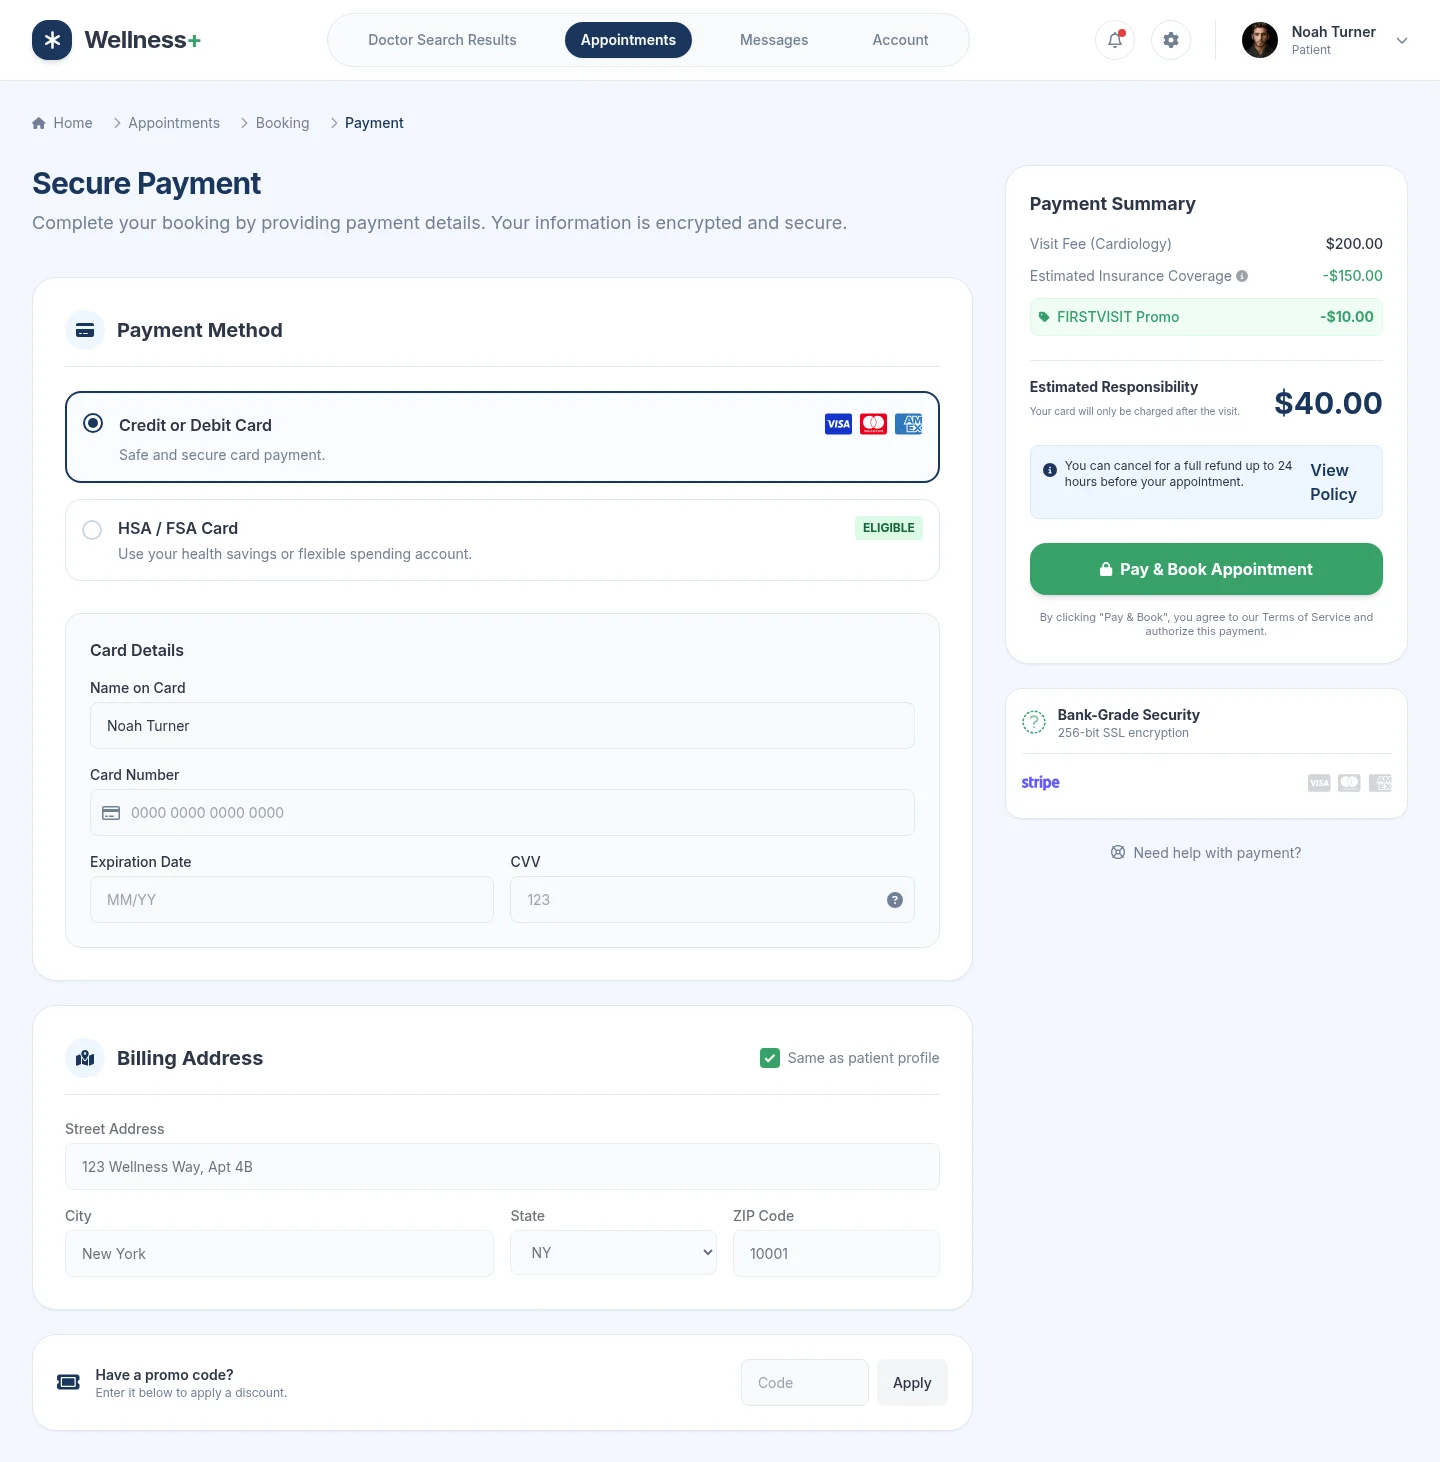The width and height of the screenshot is (1440, 1462).
Task: Open the Account tab
Action: tap(899, 40)
